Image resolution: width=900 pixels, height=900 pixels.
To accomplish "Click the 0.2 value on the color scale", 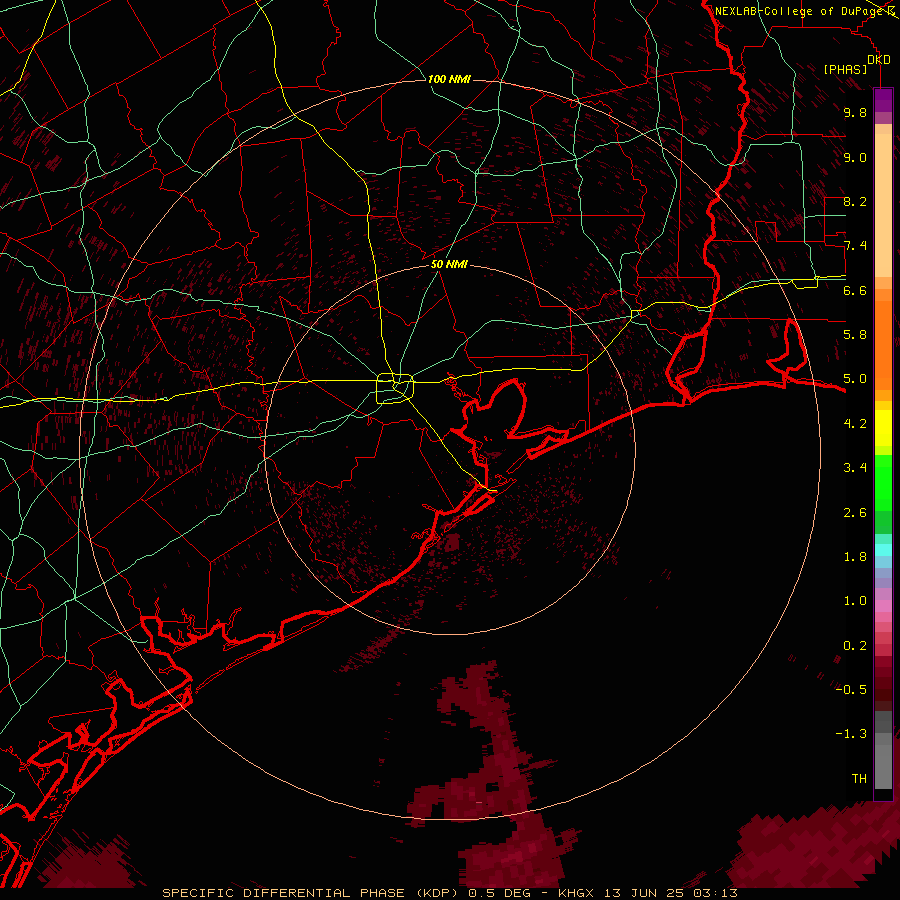I will (855, 646).
